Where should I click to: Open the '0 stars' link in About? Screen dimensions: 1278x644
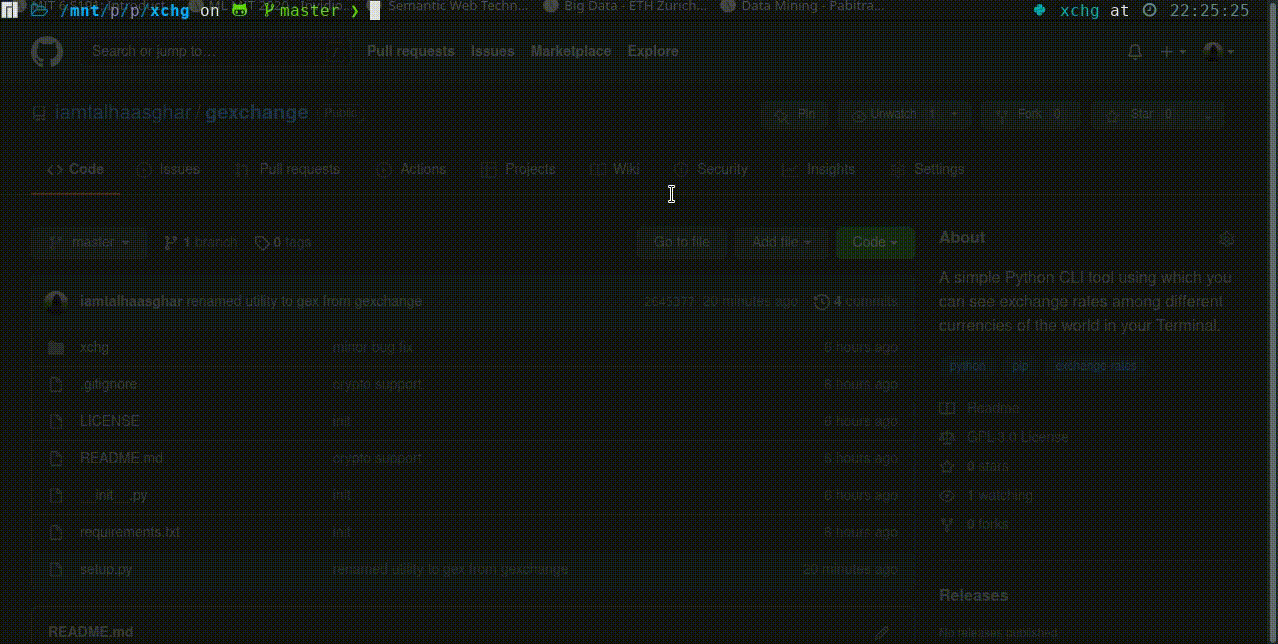975,467
